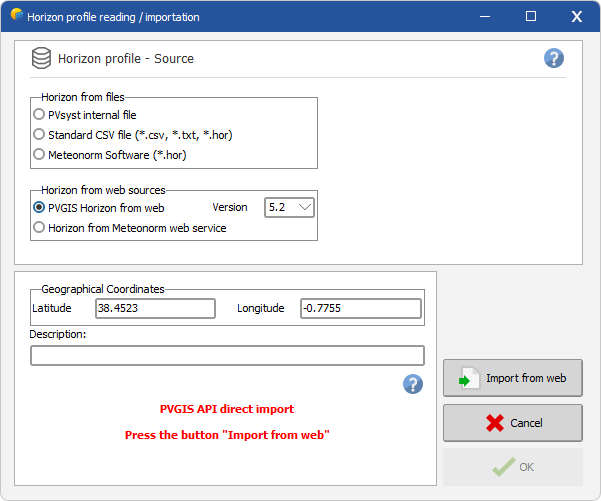Click the 'Horizon from files' label

(83, 97)
